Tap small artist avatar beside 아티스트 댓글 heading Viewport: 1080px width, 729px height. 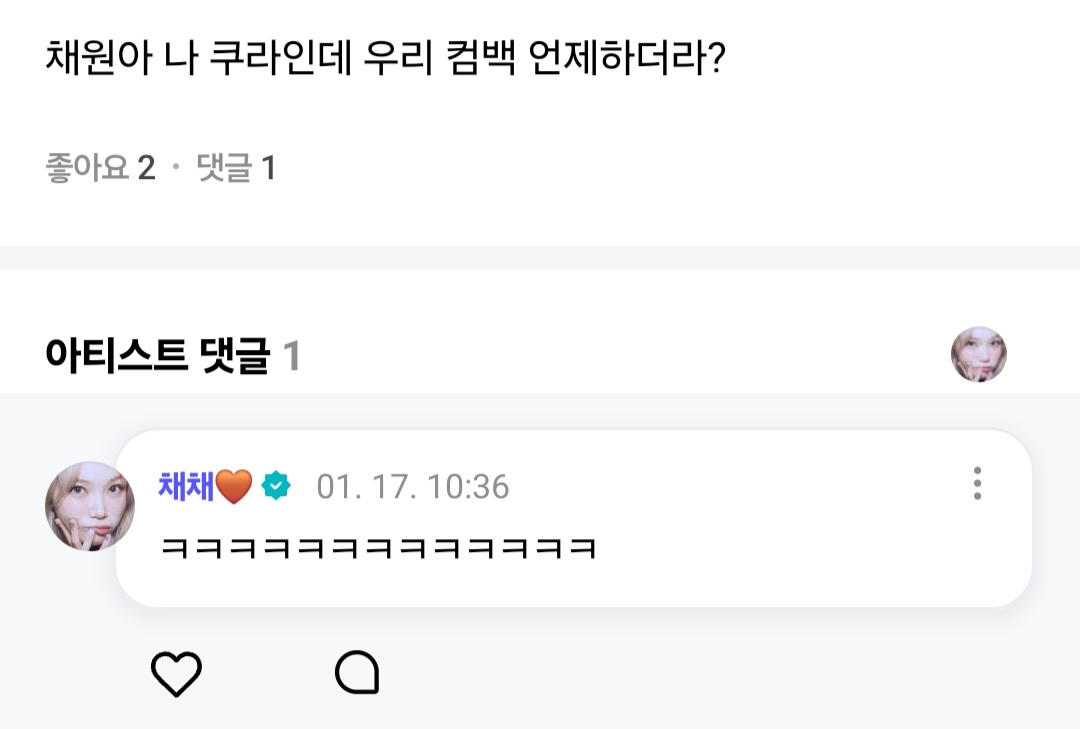(978, 354)
